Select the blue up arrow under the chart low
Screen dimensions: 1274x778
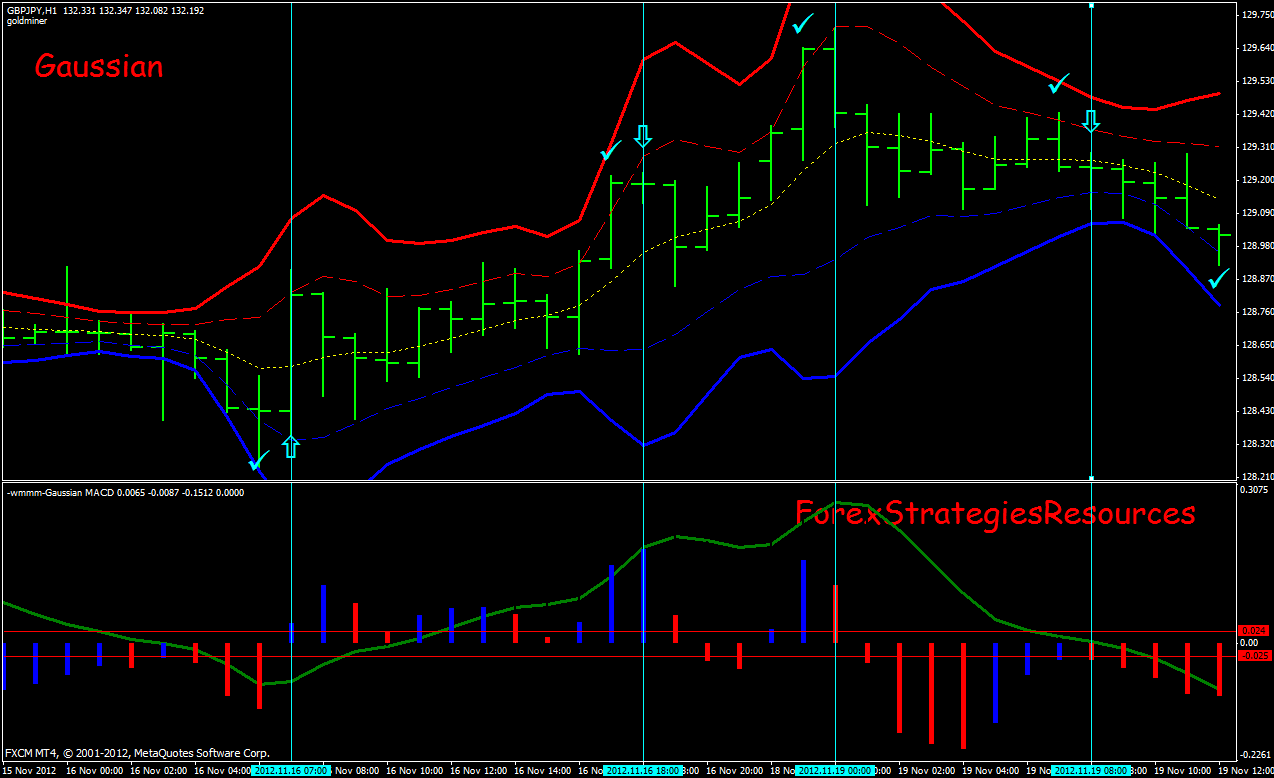click(291, 446)
